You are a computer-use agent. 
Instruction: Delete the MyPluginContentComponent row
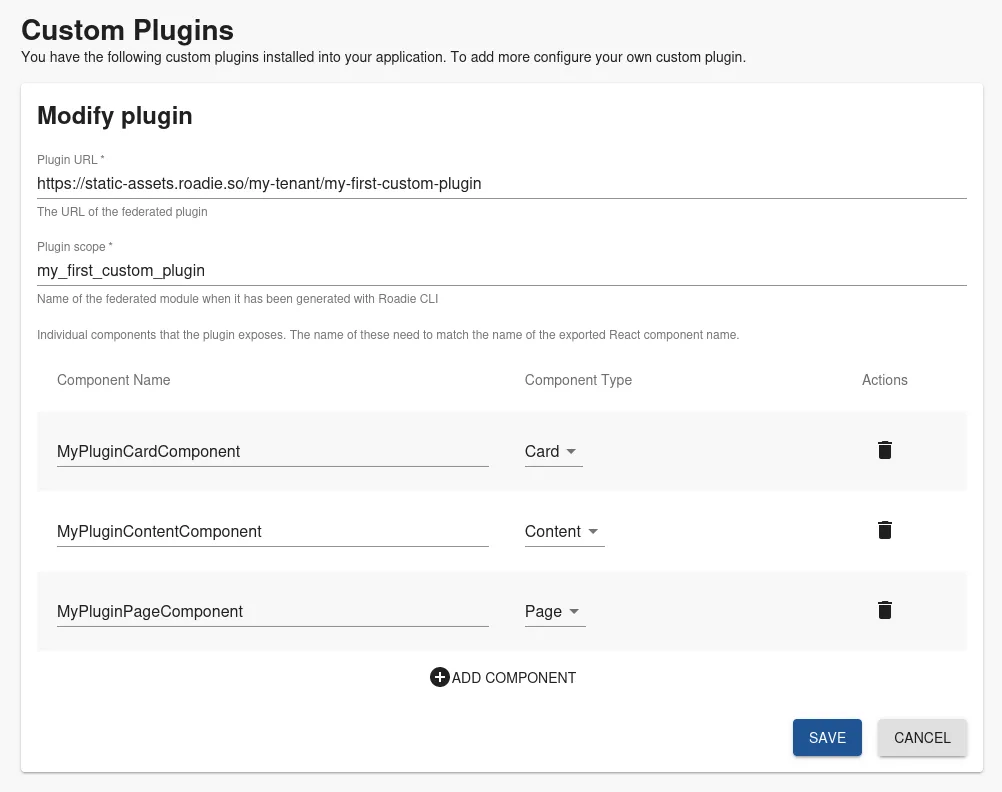[884, 530]
